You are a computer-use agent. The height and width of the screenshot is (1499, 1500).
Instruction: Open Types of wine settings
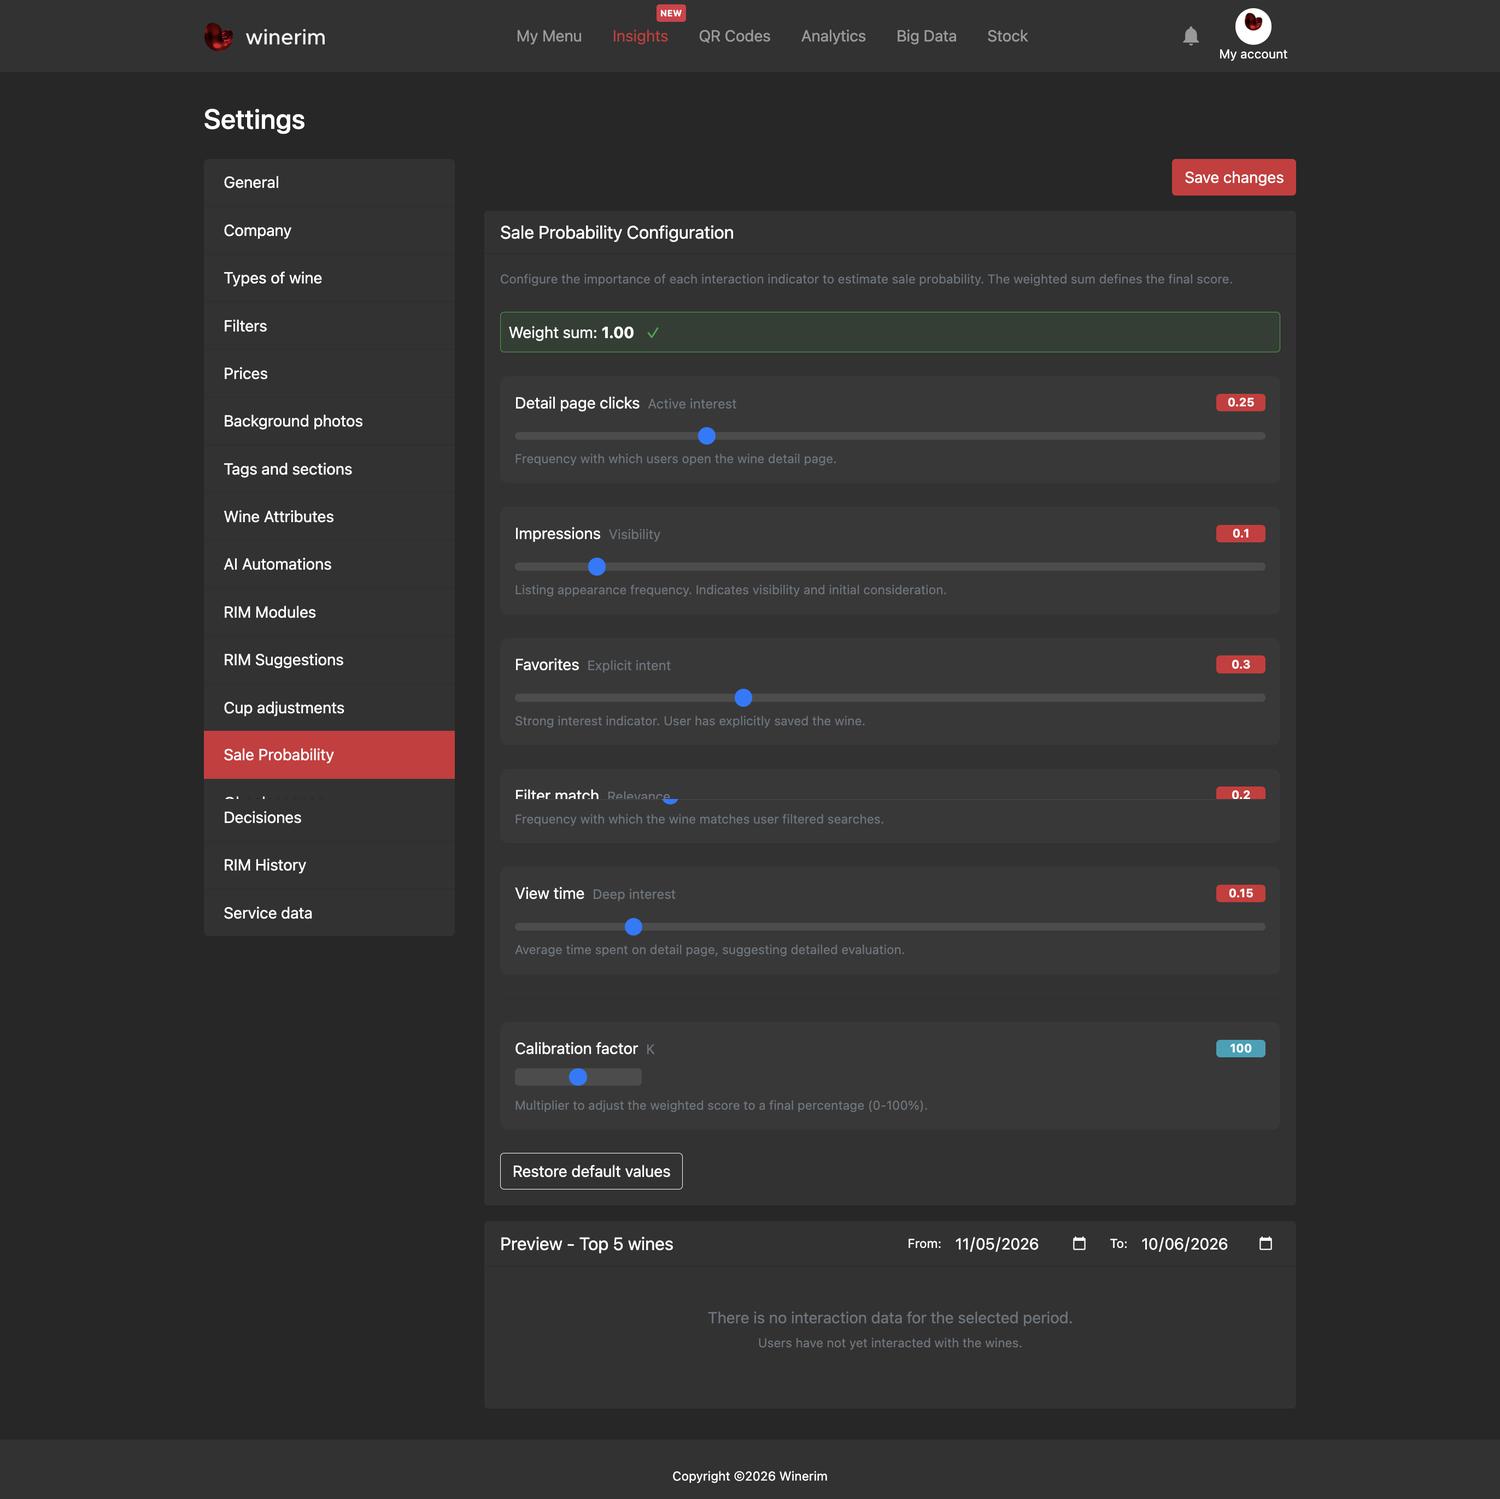329,278
